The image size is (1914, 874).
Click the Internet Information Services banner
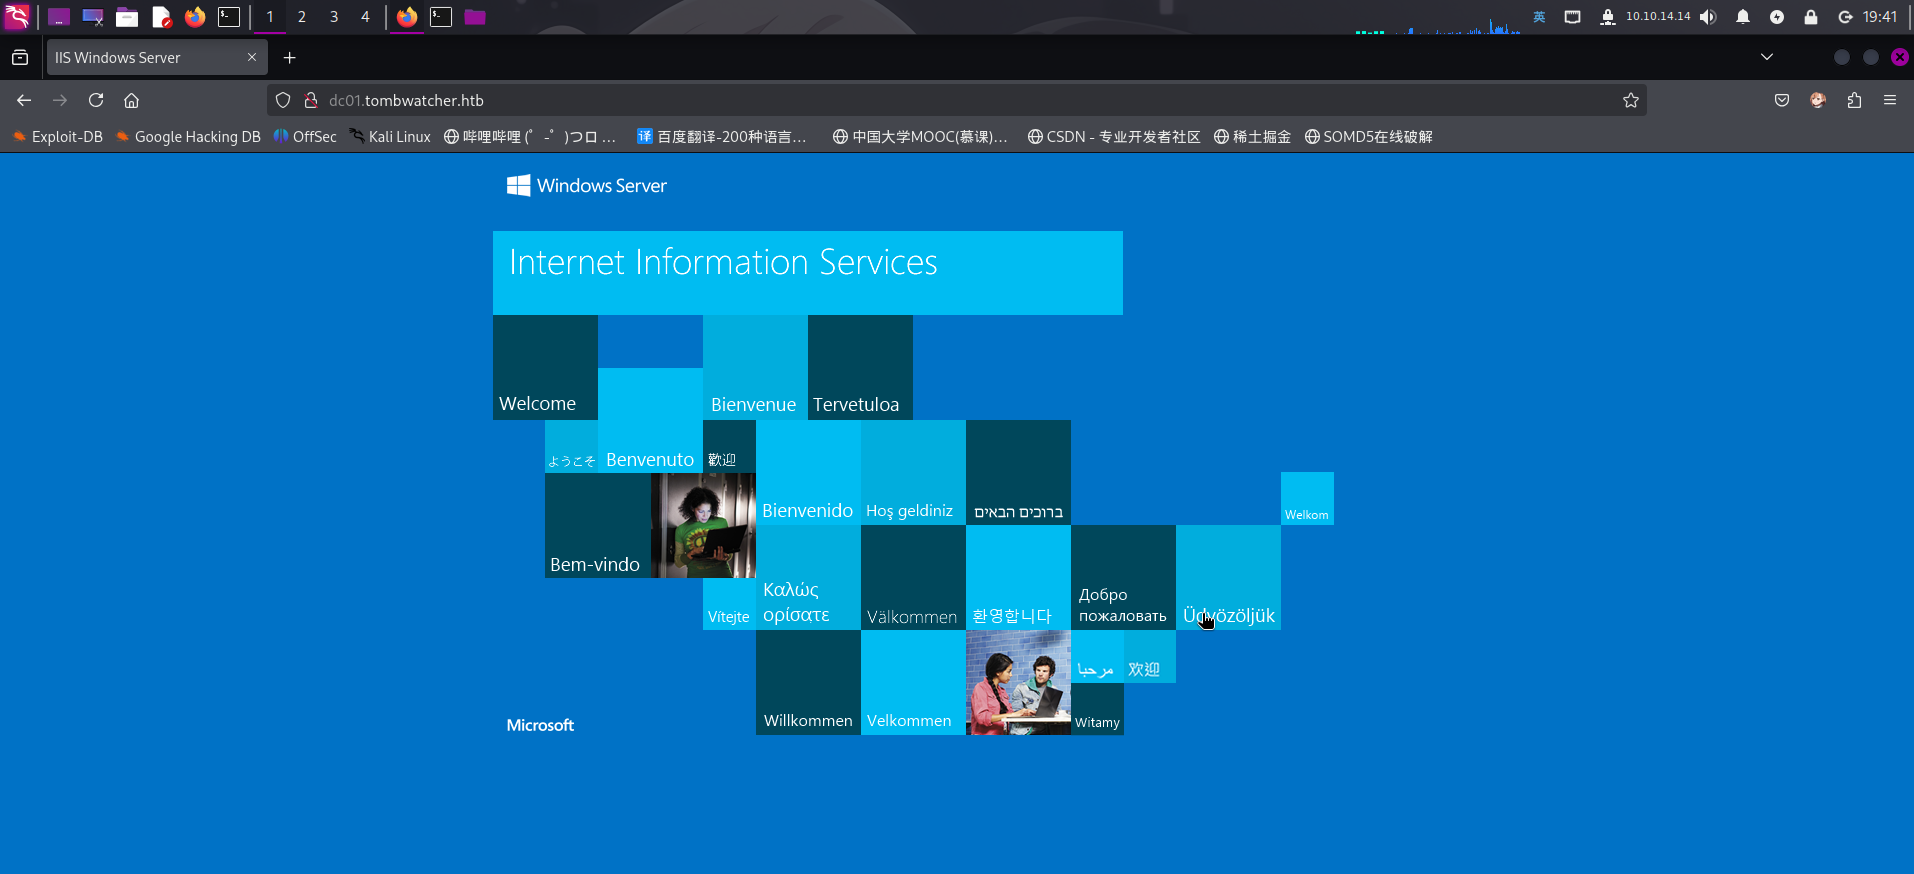click(808, 273)
